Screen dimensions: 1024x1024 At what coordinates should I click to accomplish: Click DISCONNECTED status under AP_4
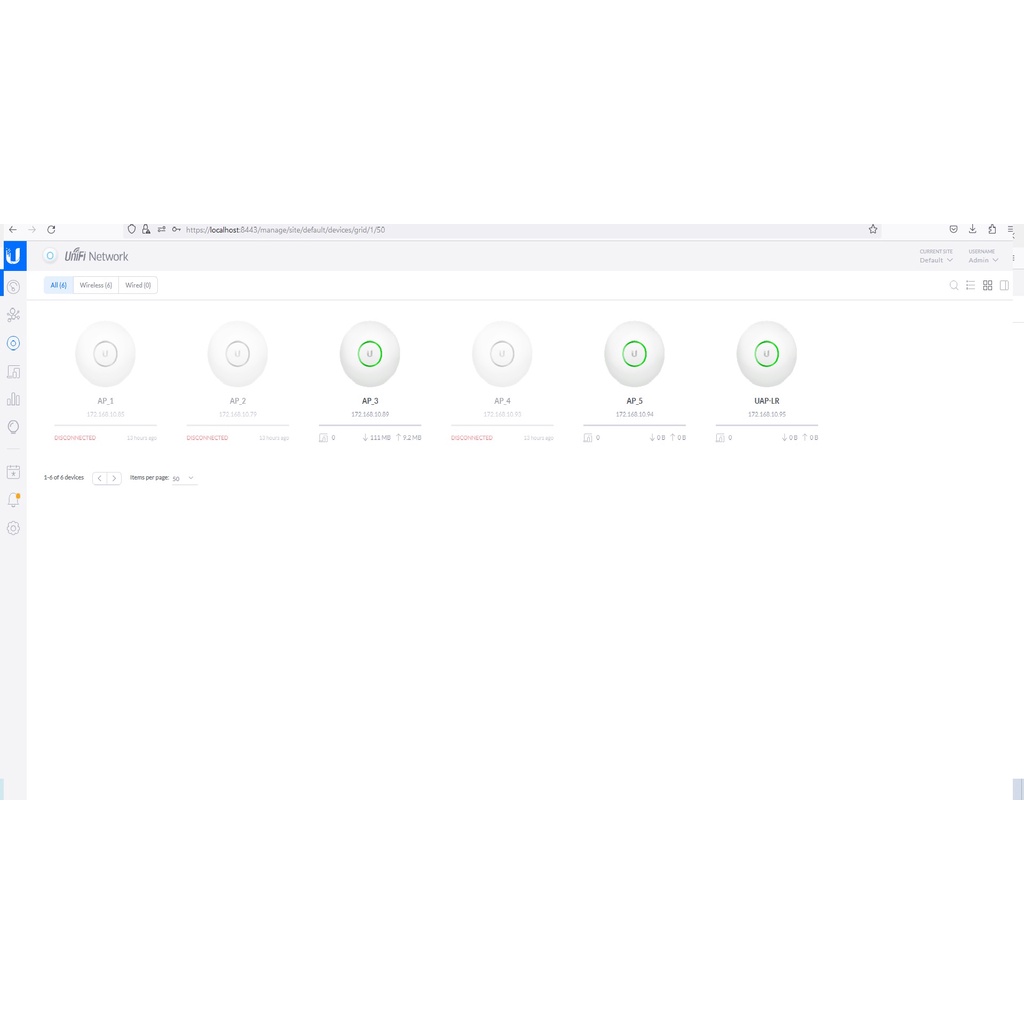coord(472,438)
